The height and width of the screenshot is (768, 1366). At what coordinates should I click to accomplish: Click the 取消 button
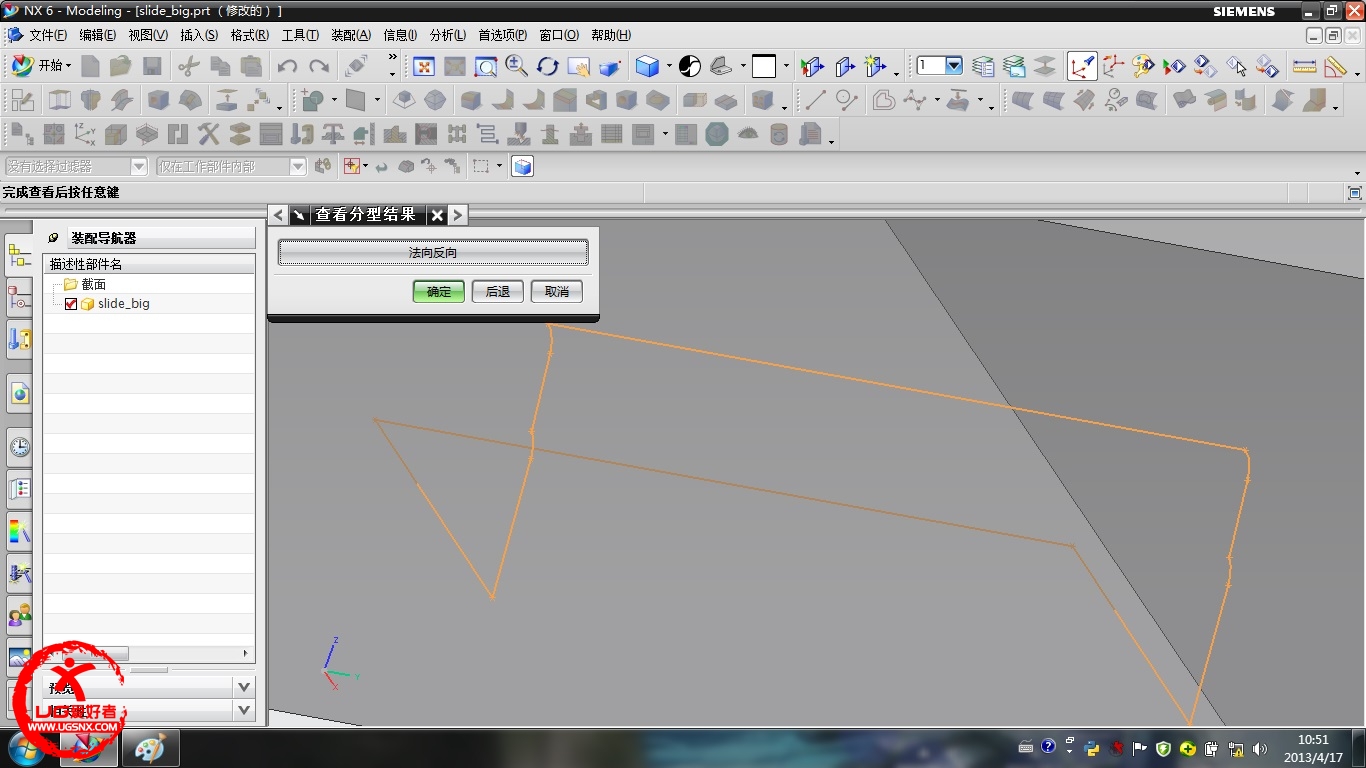pos(557,291)
